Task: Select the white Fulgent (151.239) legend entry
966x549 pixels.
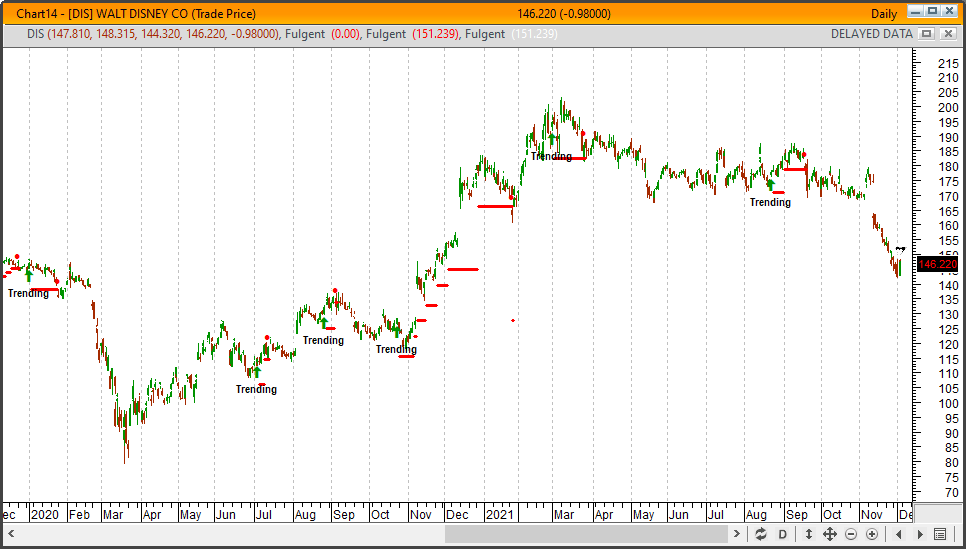Action: pyautogui.click(x=511, y=34)
